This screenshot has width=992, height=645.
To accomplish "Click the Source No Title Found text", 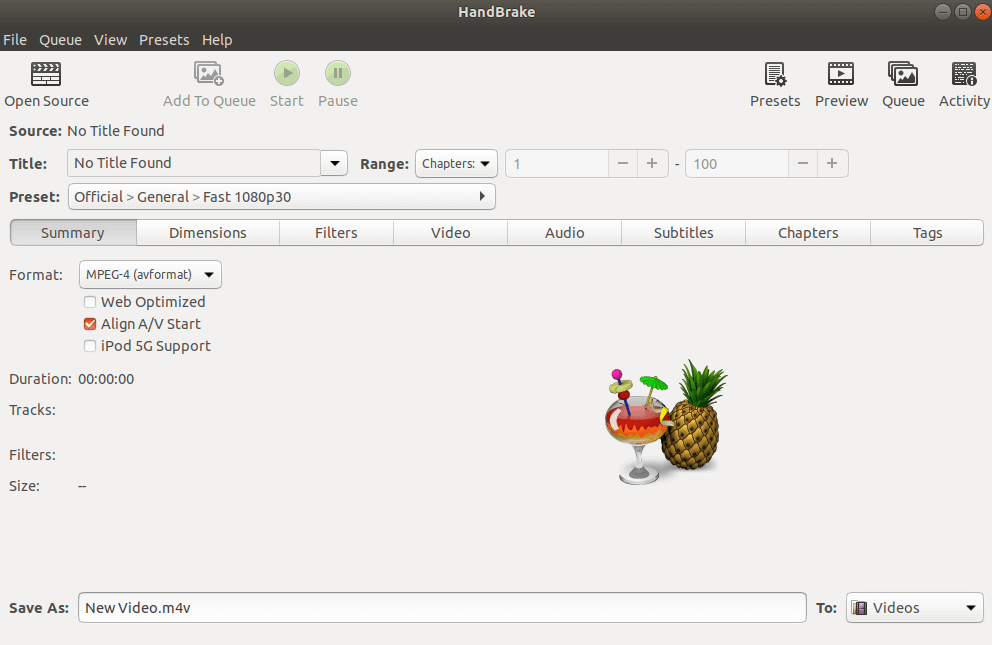I will 116,131.
